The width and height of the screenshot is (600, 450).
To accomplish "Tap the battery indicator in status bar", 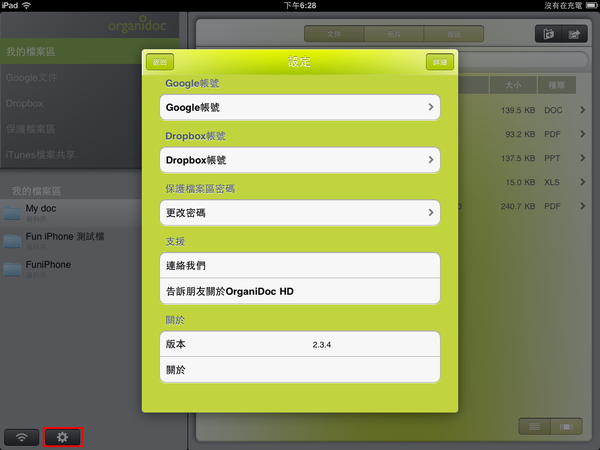I will (x=591, y=5).
